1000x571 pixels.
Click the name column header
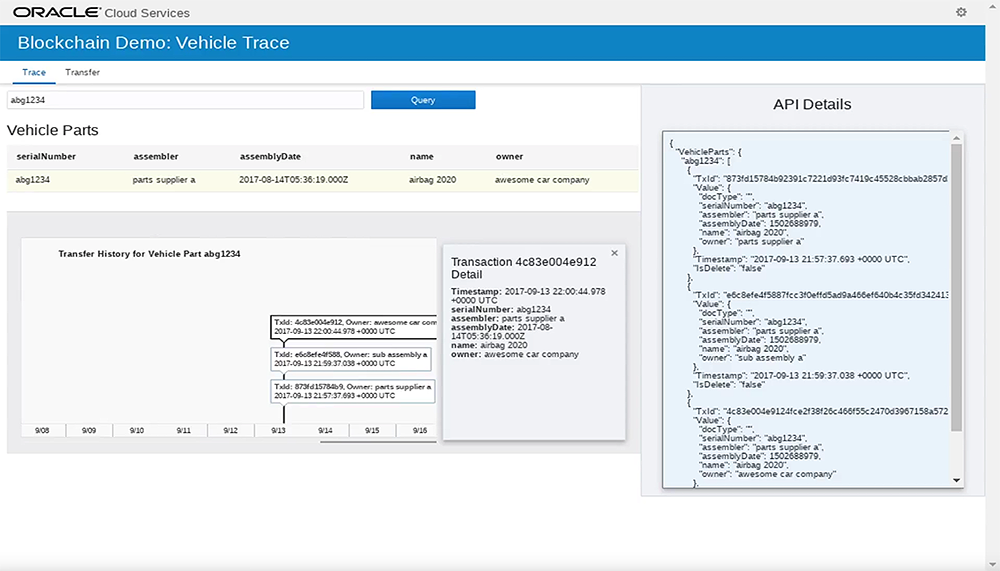[422, 156]
